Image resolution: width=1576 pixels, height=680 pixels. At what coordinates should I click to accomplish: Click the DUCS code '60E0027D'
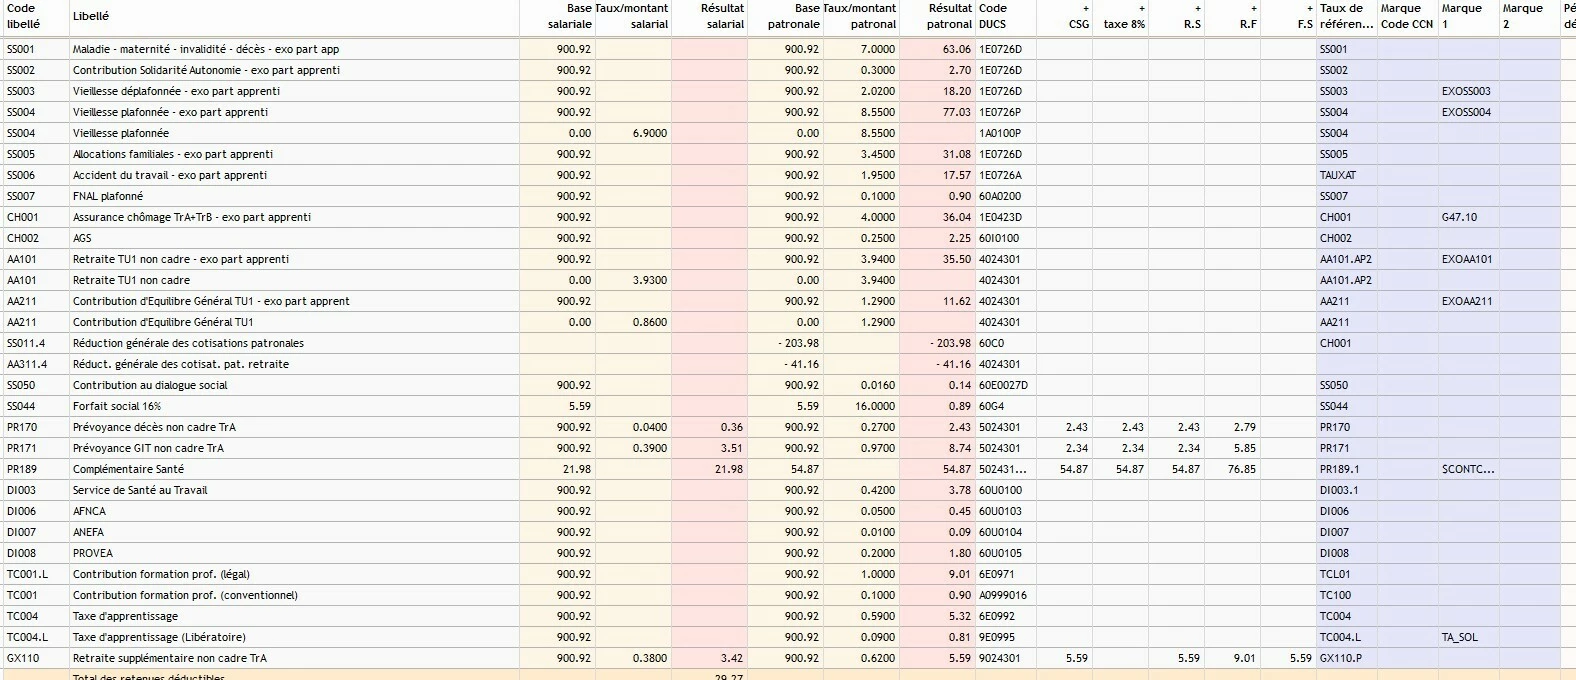pyautogui.click(x=1005, y=385)
